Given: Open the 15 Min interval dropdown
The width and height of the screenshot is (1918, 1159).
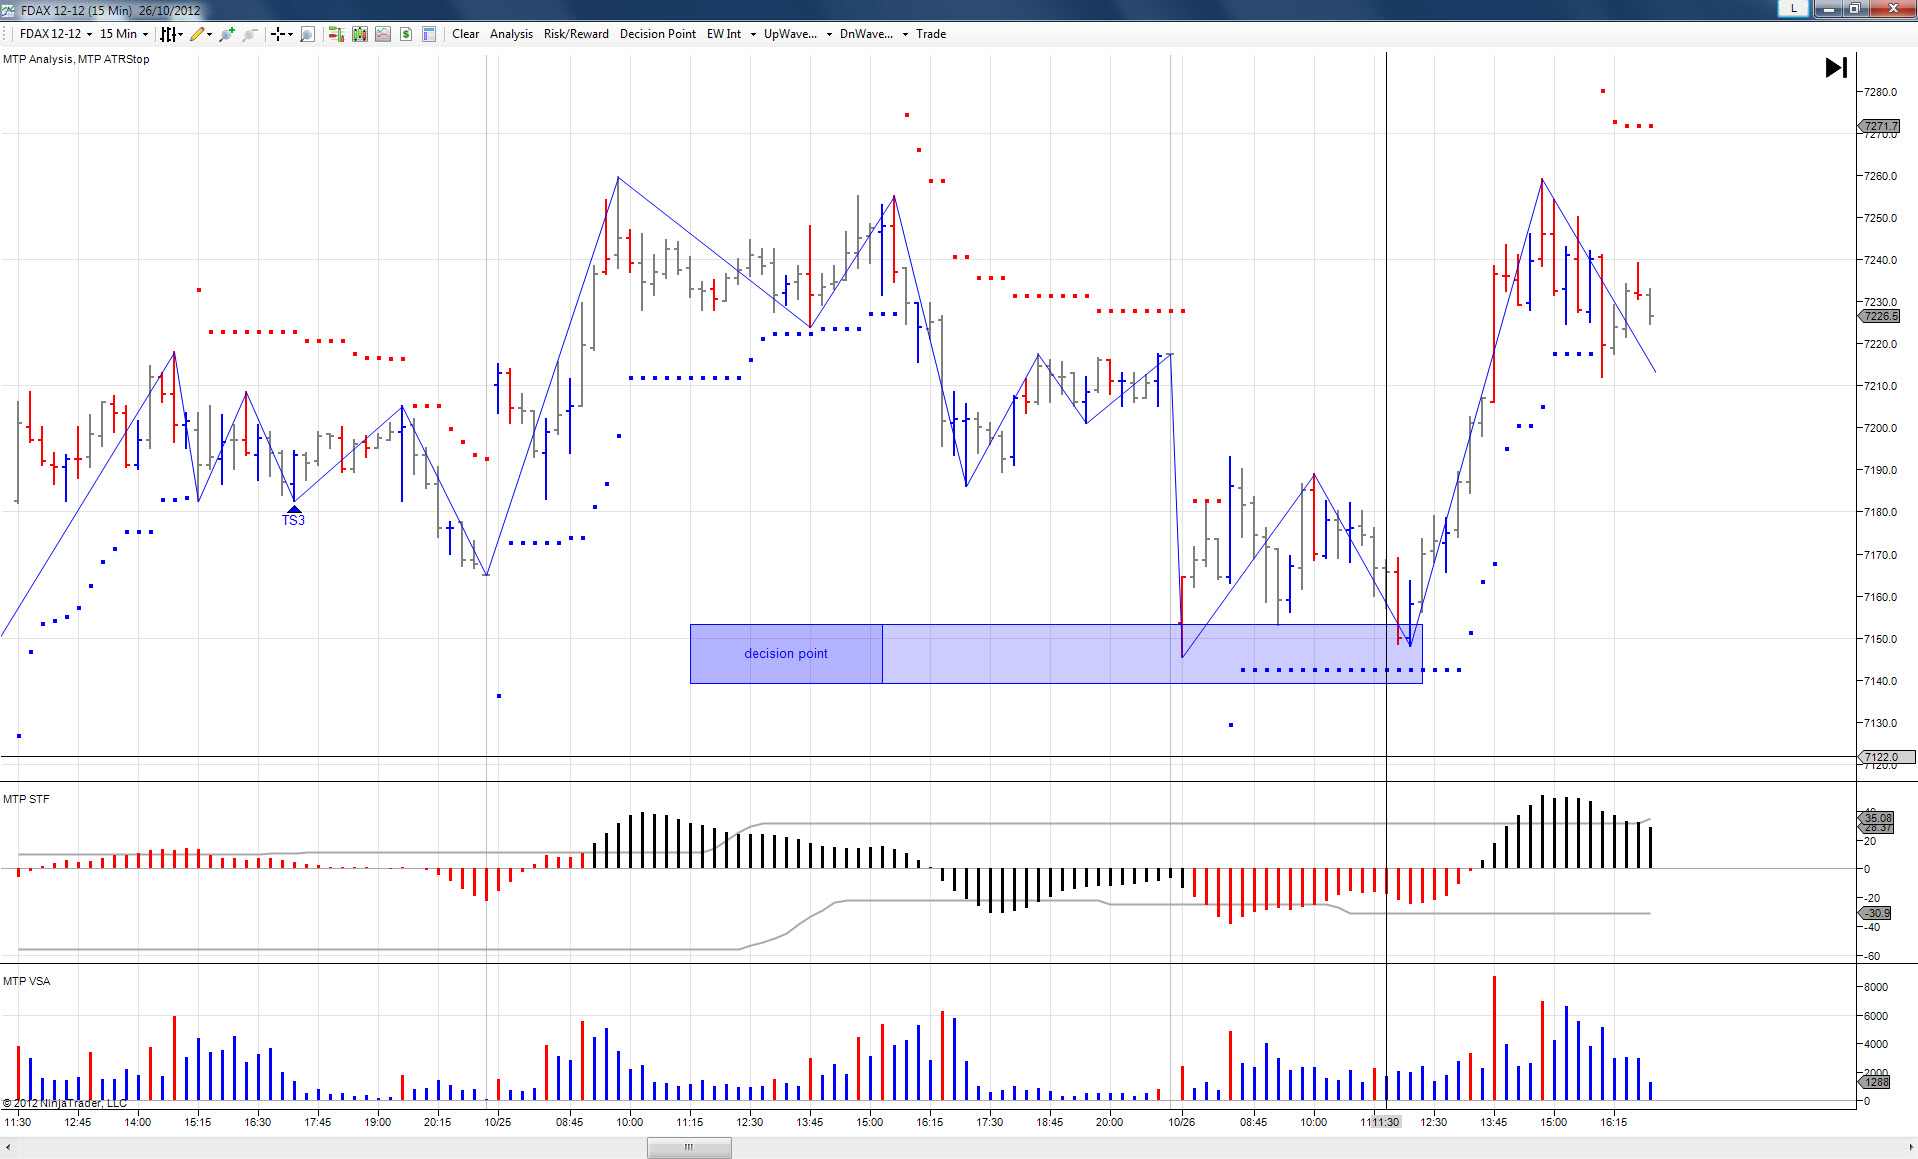Looking at the screenshot, I should 124,34.
